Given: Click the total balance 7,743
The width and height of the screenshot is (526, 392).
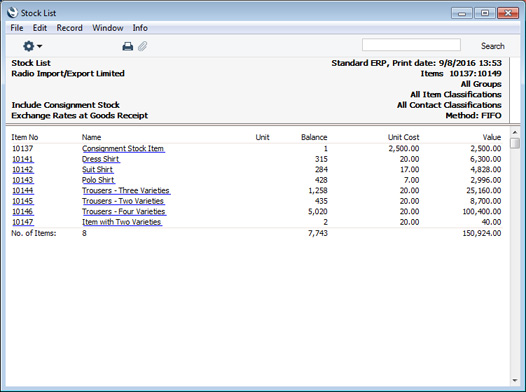Looking at the screenshot, I should point(318,233).
